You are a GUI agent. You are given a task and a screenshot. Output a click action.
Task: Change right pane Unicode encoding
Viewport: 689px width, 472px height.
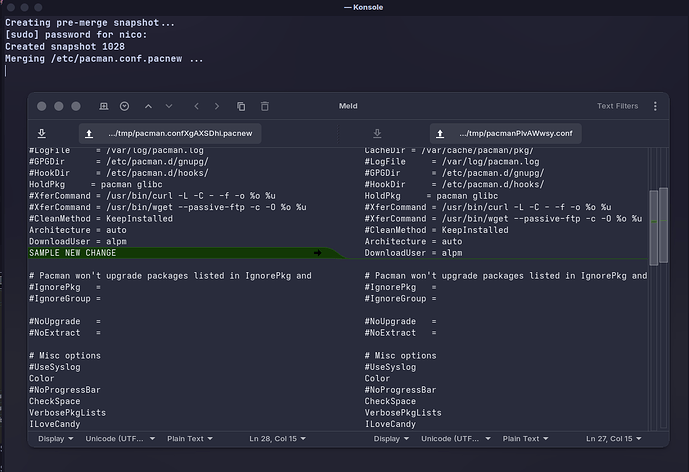tap(456, 439)
